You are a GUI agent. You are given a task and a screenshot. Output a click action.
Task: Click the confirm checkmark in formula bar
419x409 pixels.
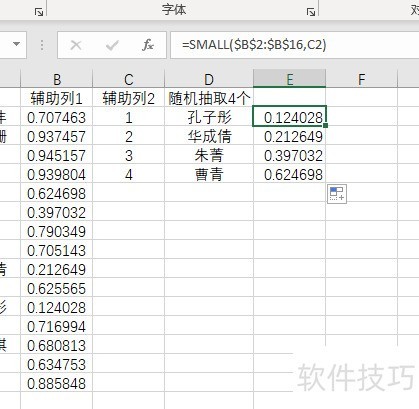coord(112,45)
